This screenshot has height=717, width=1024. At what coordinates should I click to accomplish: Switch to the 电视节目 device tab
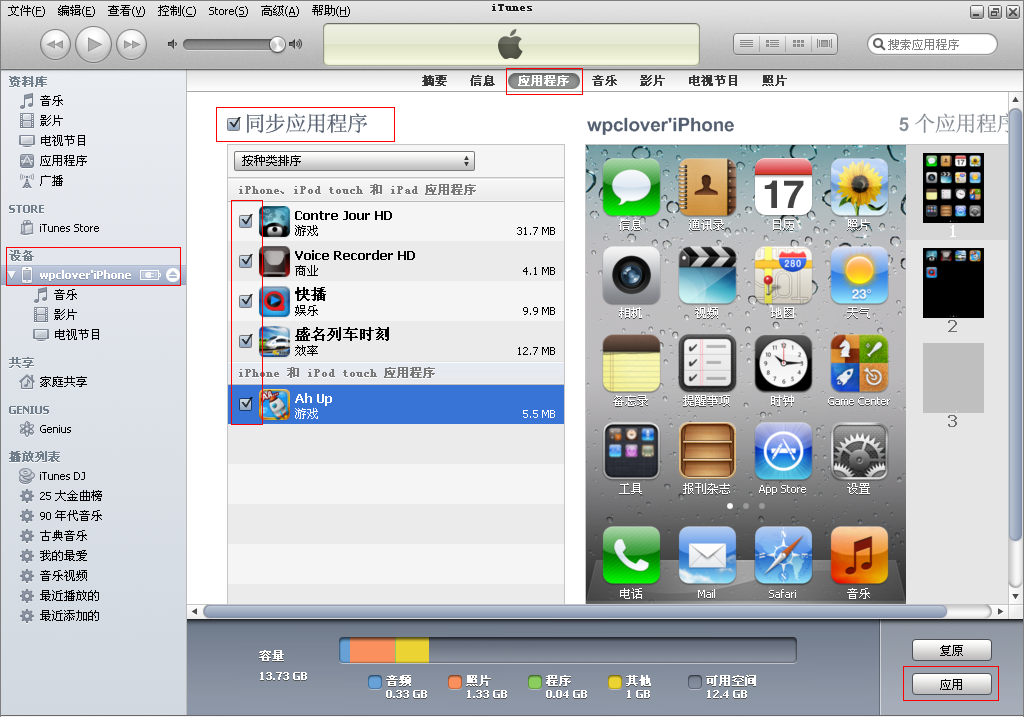coord(713,81)
